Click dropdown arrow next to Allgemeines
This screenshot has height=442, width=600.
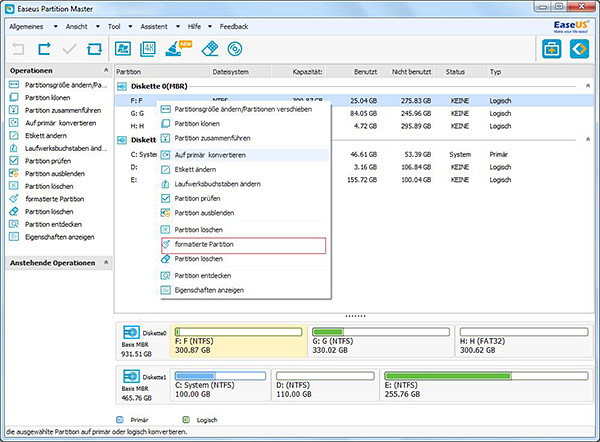click(x=55, y=26)
